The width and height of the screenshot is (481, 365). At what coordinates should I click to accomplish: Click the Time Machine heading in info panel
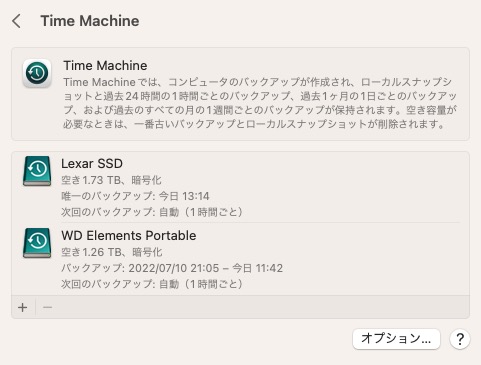105,66
